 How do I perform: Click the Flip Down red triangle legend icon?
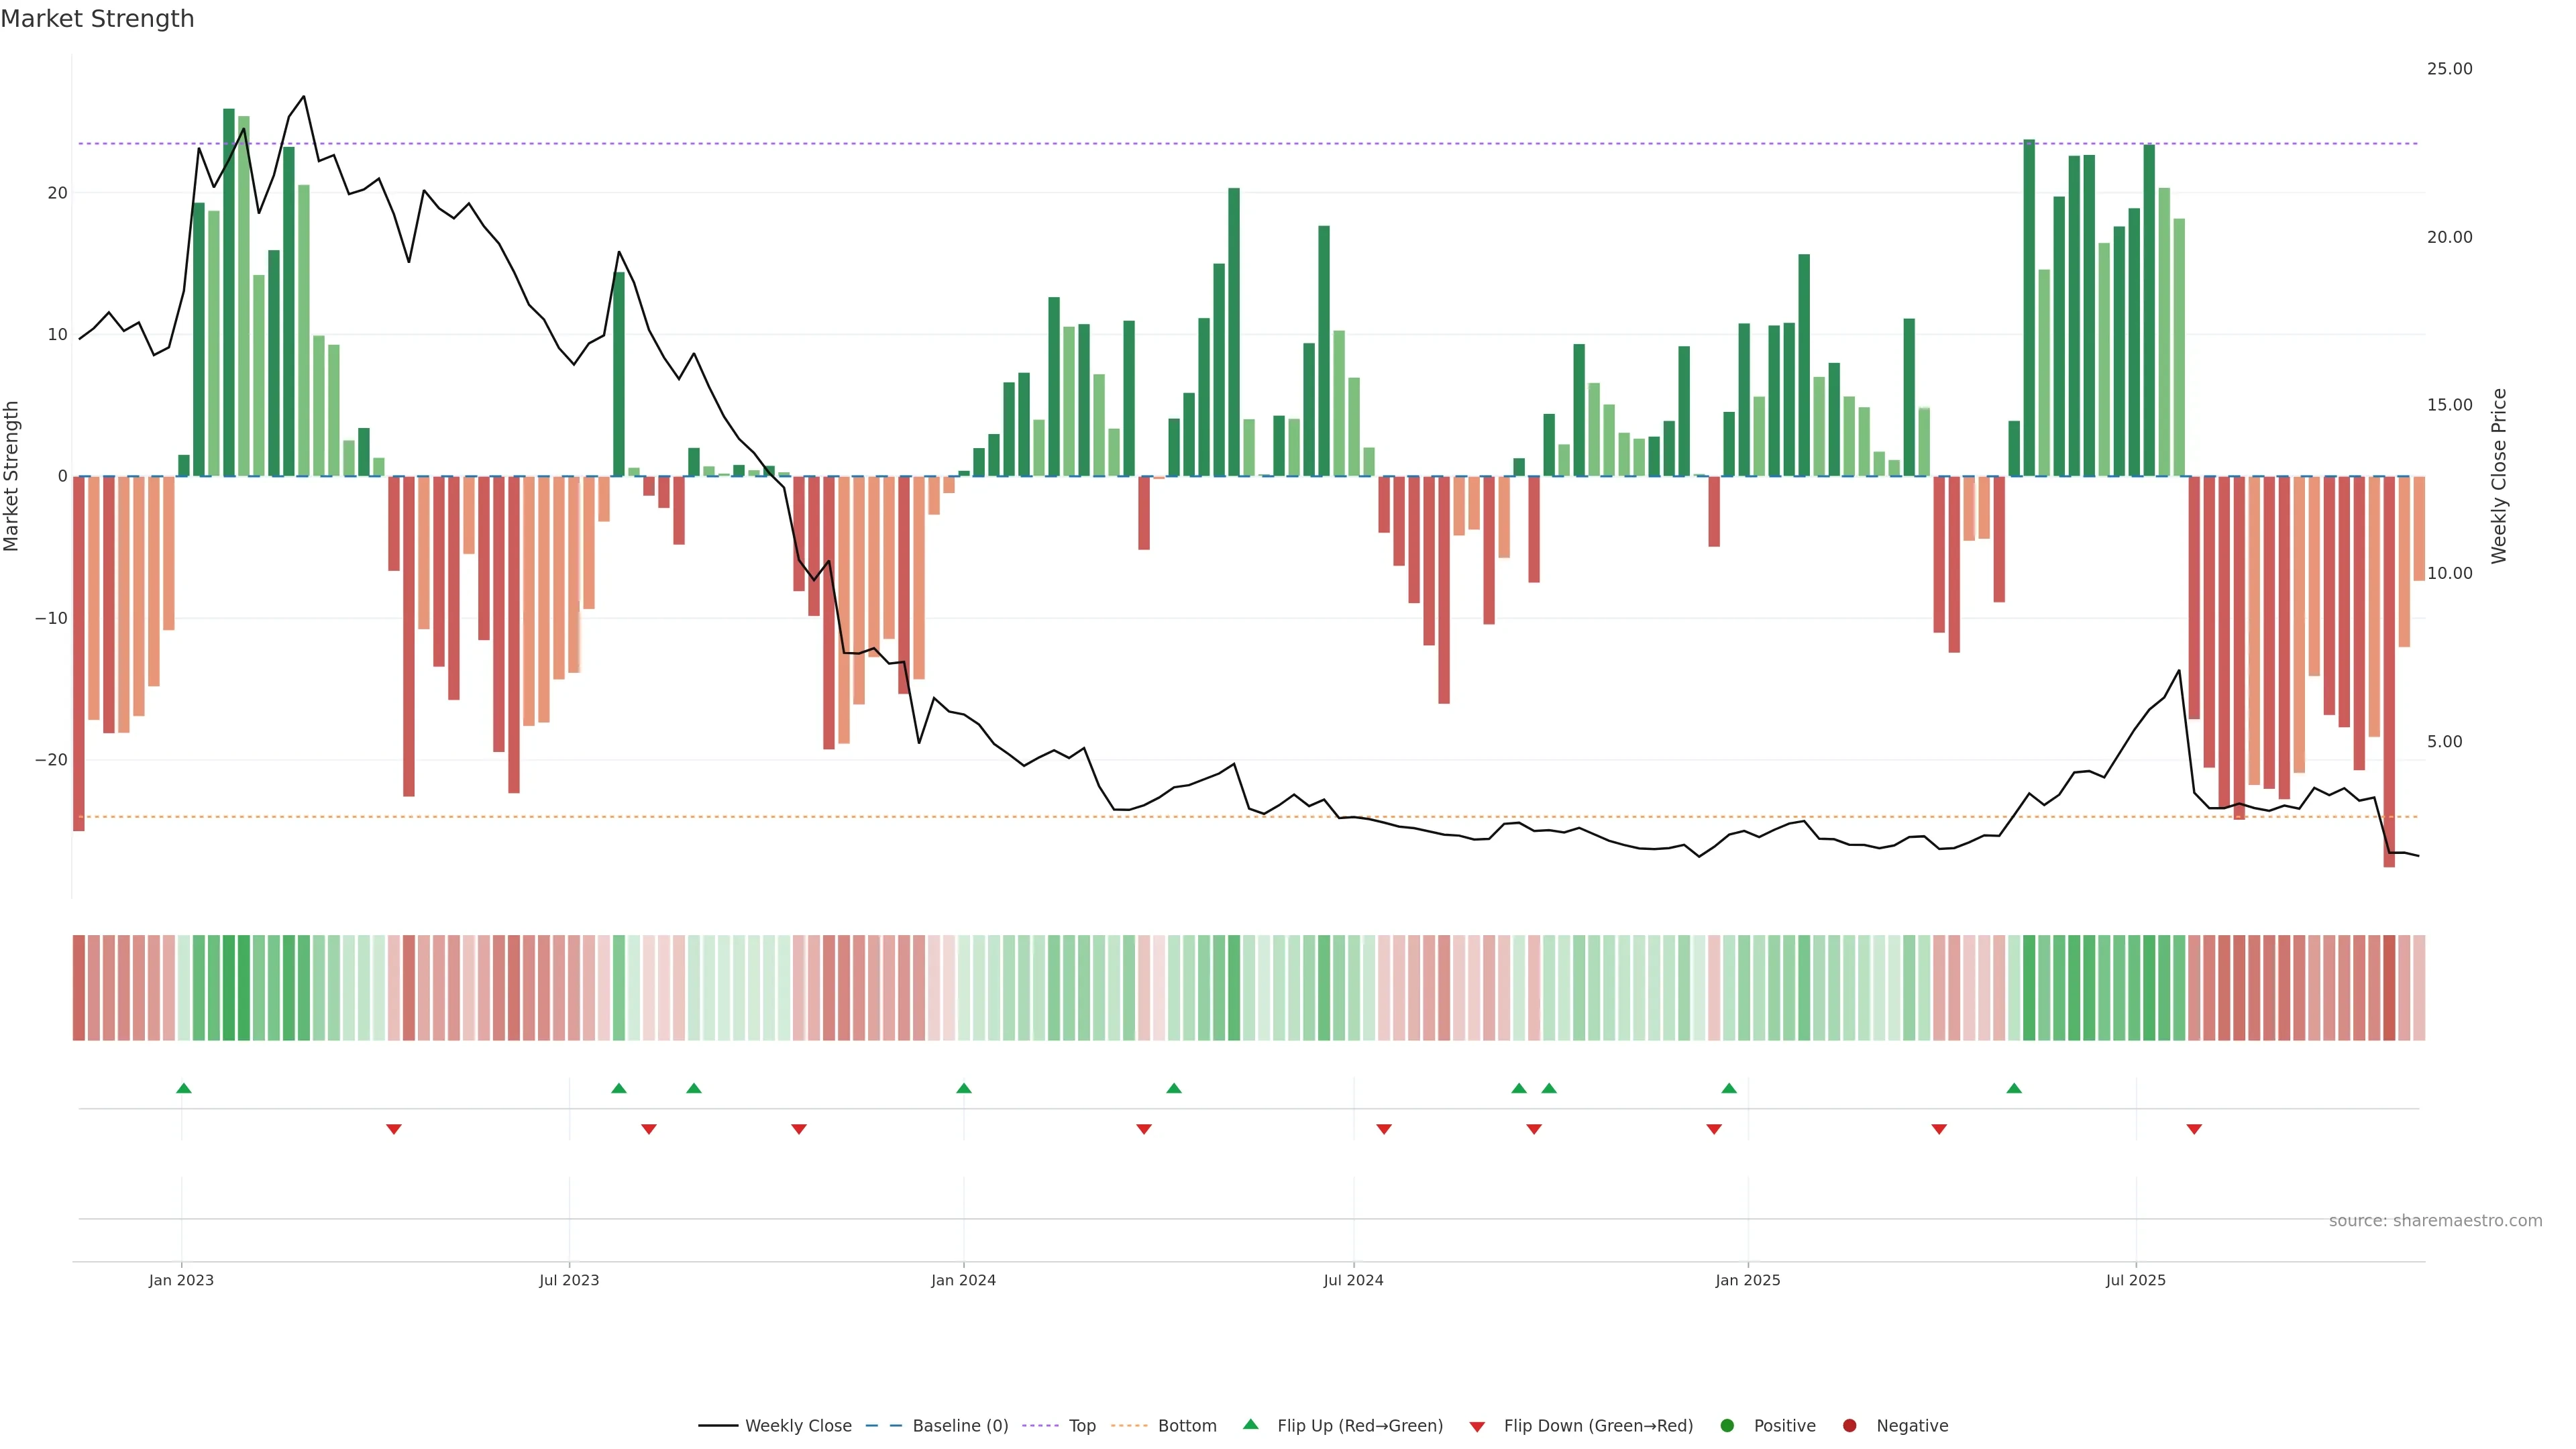pyautogui.click(x=1477, y=1427)
